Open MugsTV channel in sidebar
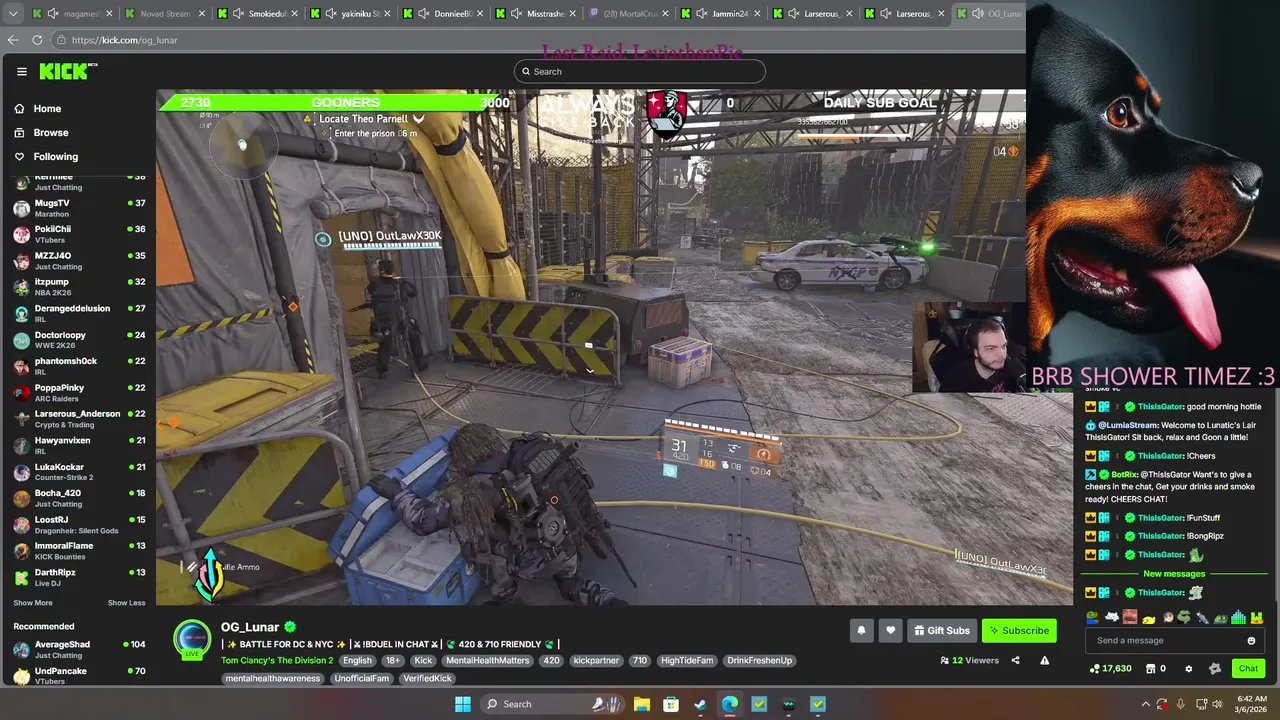 pyautogui.click(x=78, y=208)
